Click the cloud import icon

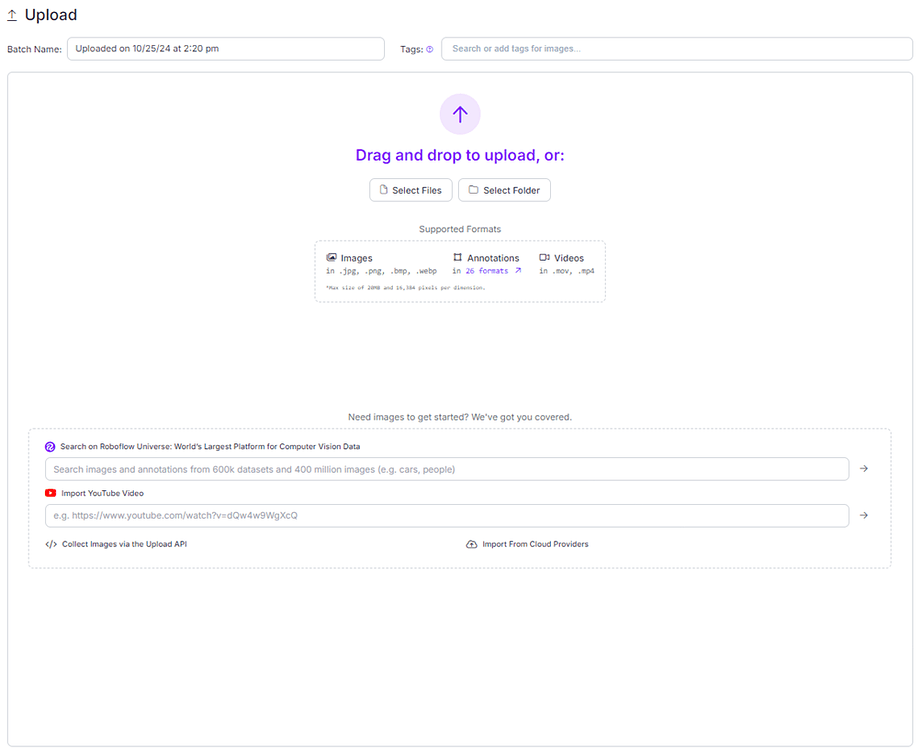[x=472, y=545]
